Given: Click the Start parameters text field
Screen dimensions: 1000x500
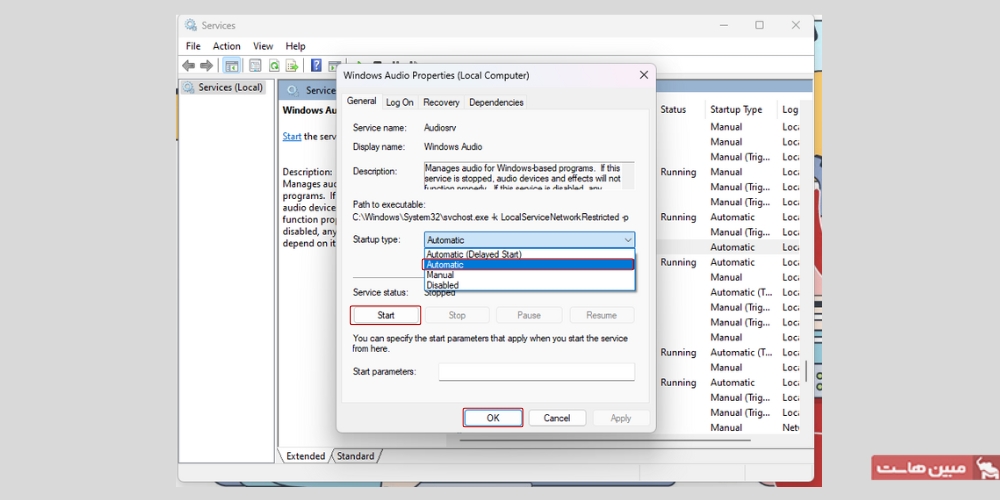Looking at the screenshot, I should point(536,372).
